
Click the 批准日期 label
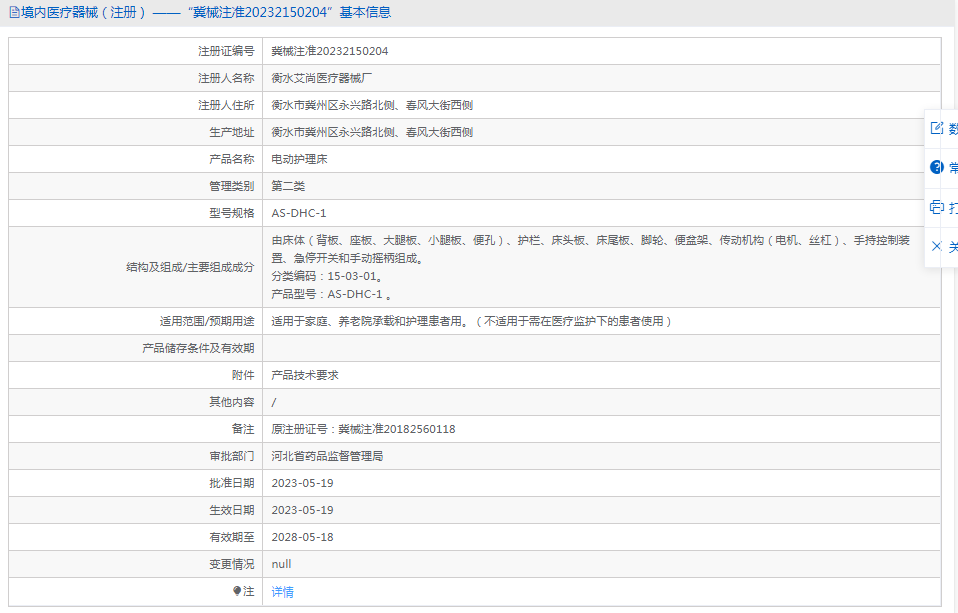pyautogui.click(x=232, y=483)
